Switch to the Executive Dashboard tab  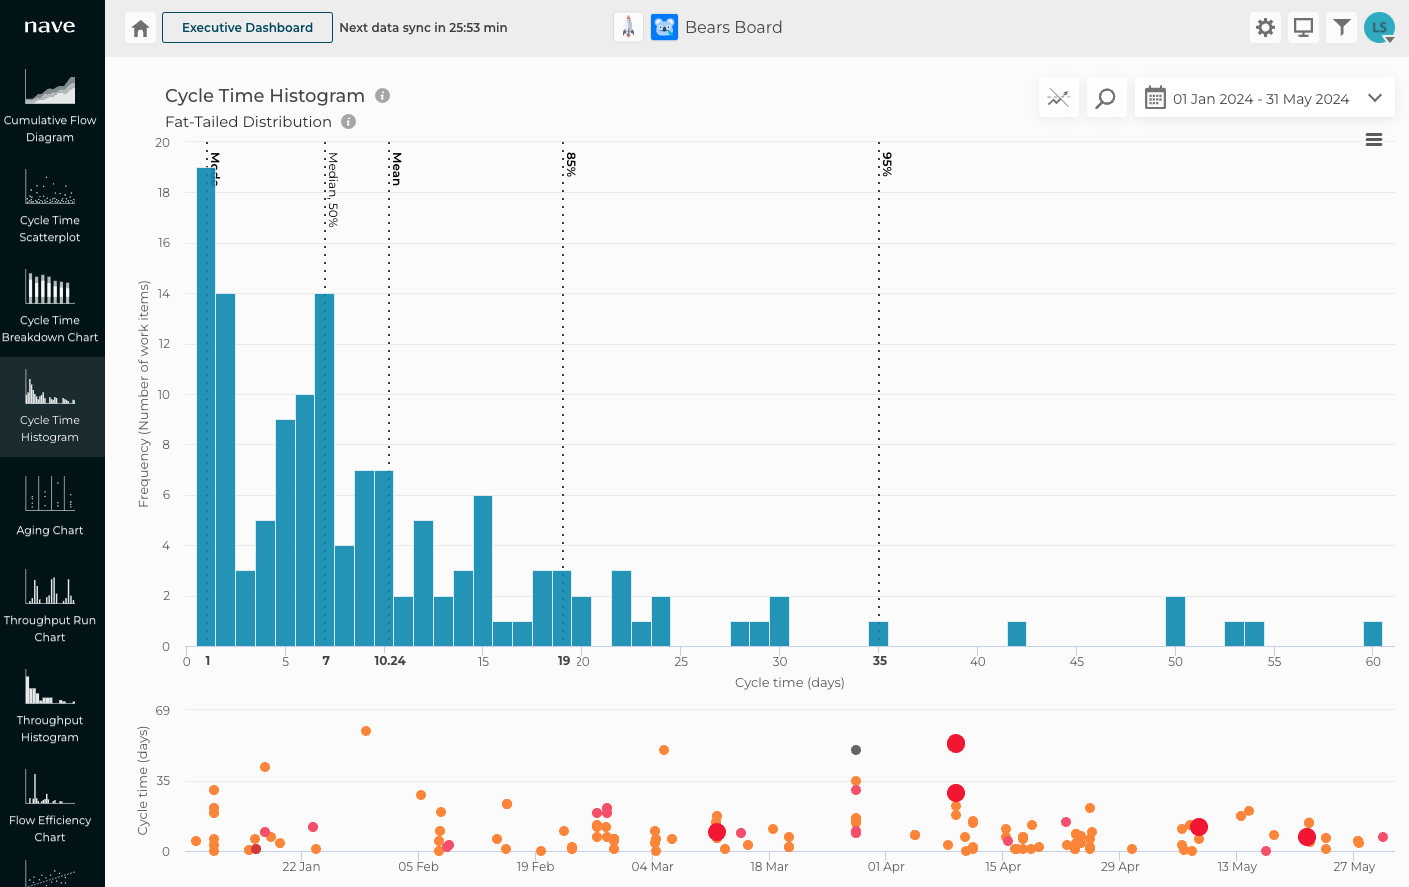click(x=247, y=27)
